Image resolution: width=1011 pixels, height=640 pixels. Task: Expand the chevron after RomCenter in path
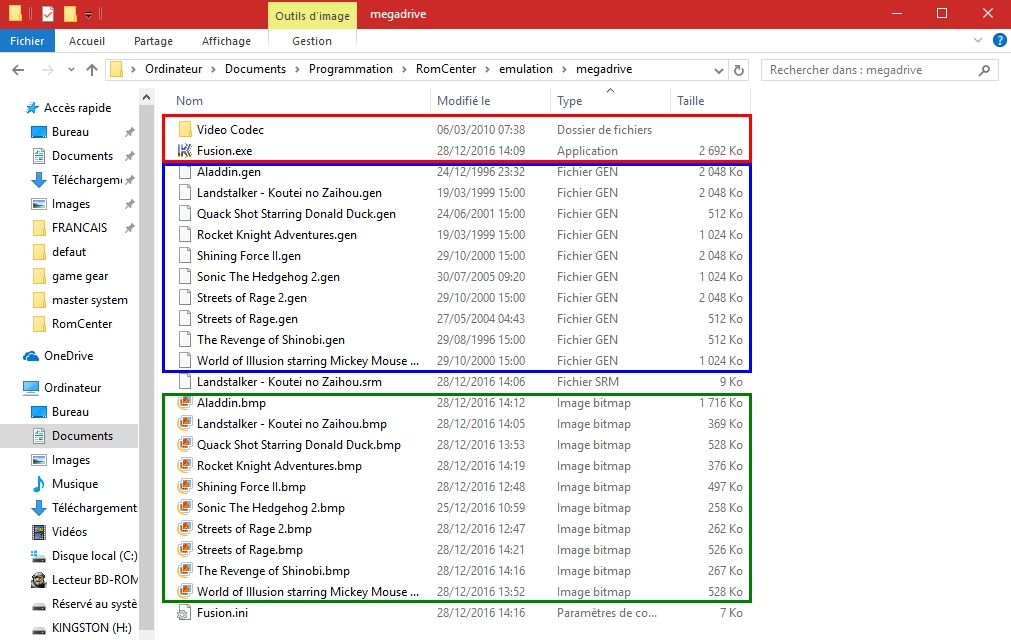487,70
